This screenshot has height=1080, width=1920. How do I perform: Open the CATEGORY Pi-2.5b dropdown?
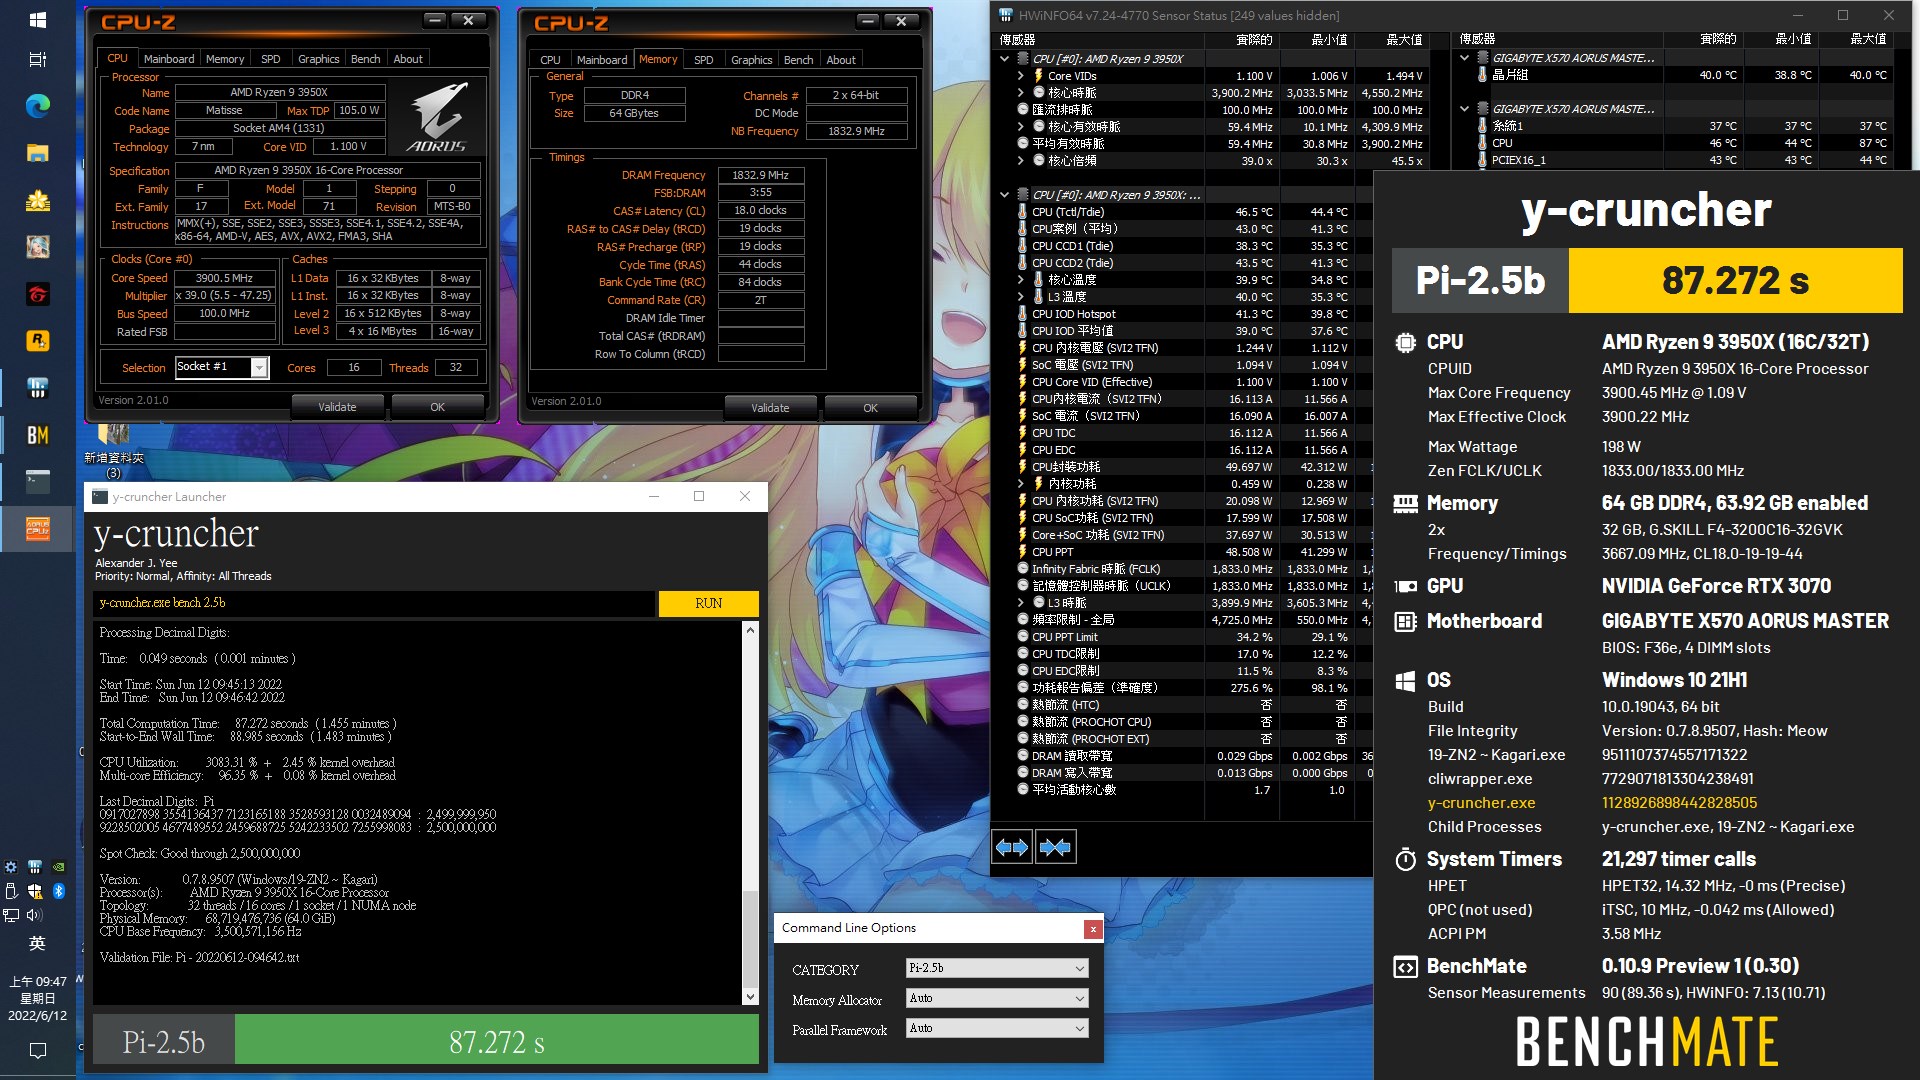(x=997, y=968)
